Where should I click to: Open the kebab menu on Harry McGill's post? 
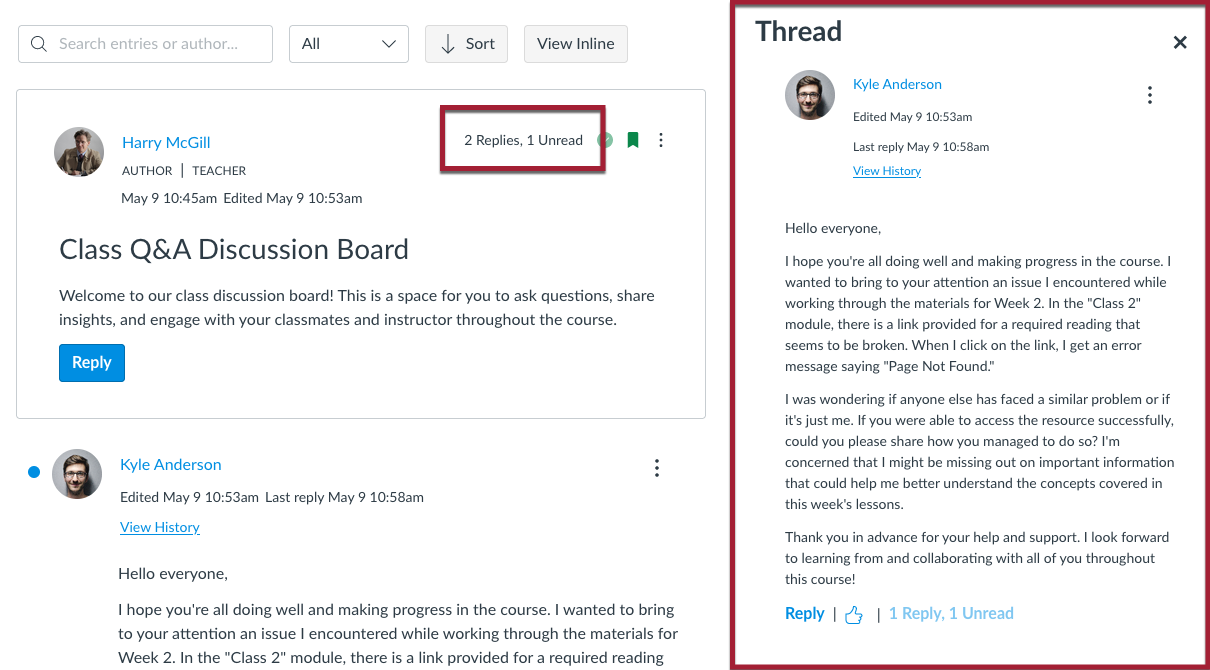661,140
